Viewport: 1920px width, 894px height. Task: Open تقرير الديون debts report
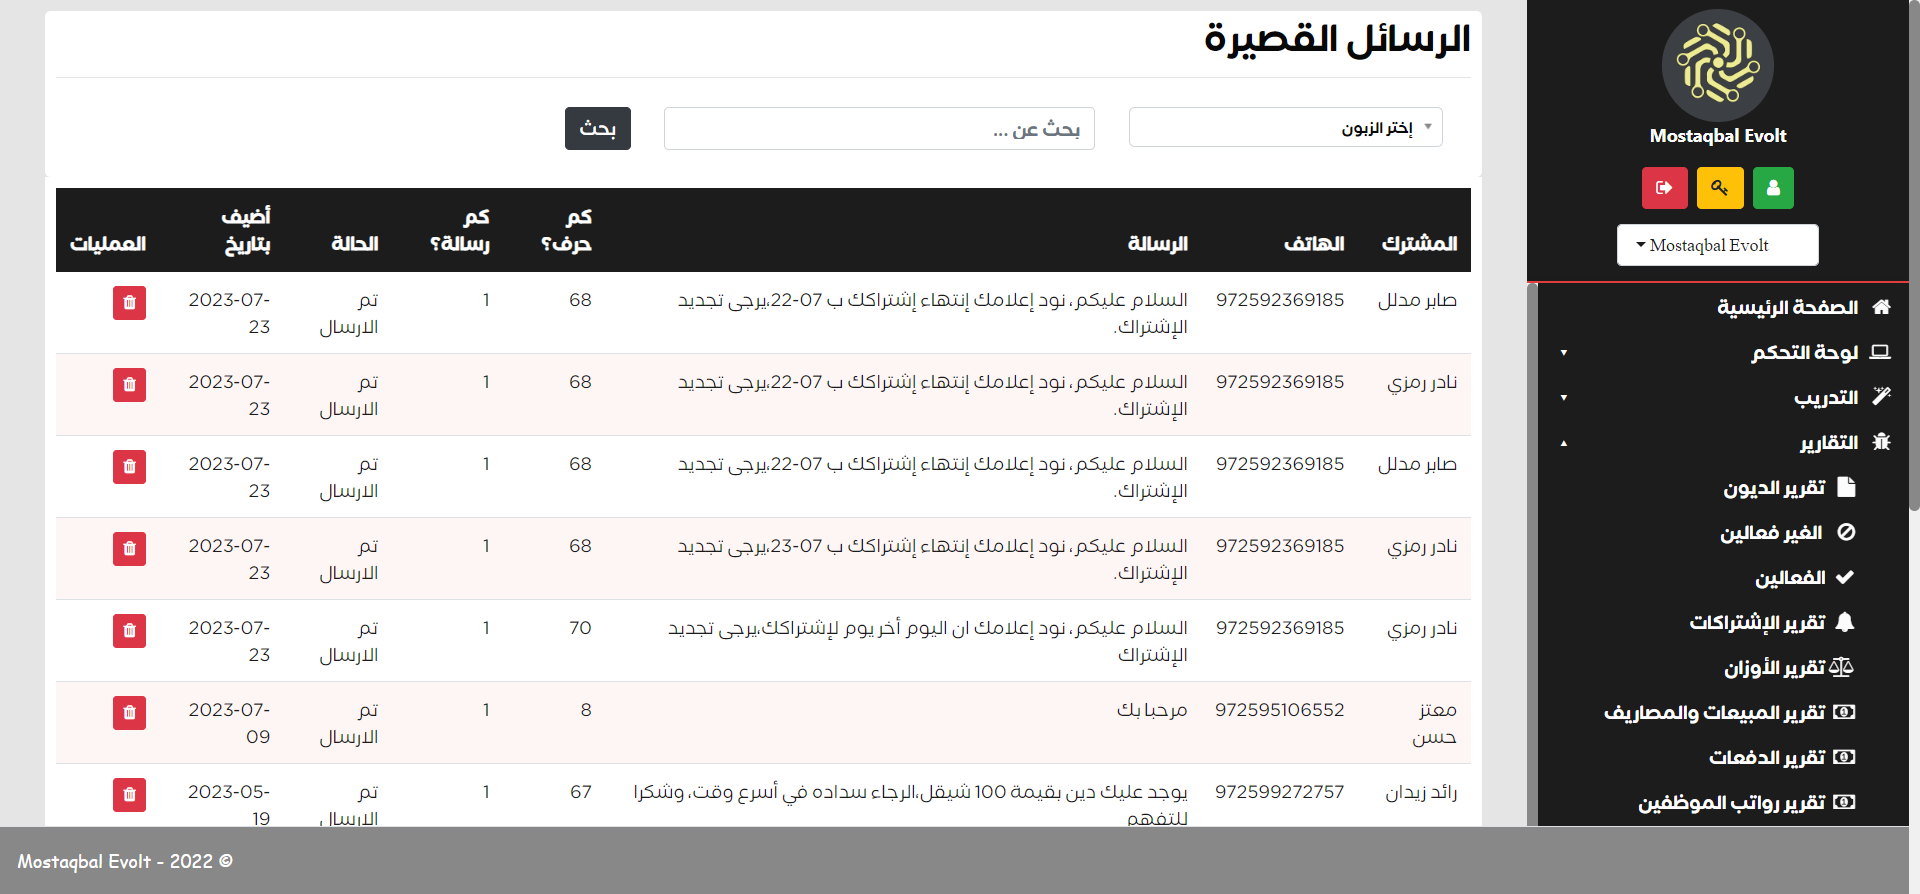pos(1774,487)
